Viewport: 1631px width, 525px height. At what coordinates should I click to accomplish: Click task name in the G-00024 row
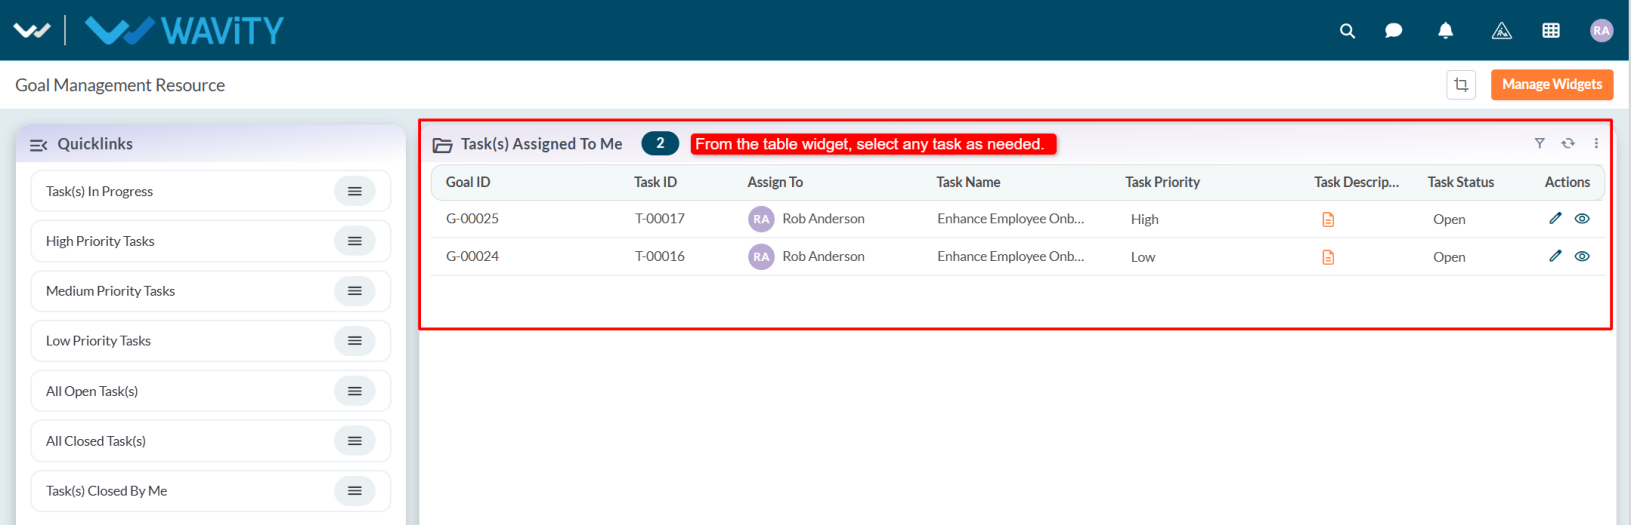point(1010,256)
